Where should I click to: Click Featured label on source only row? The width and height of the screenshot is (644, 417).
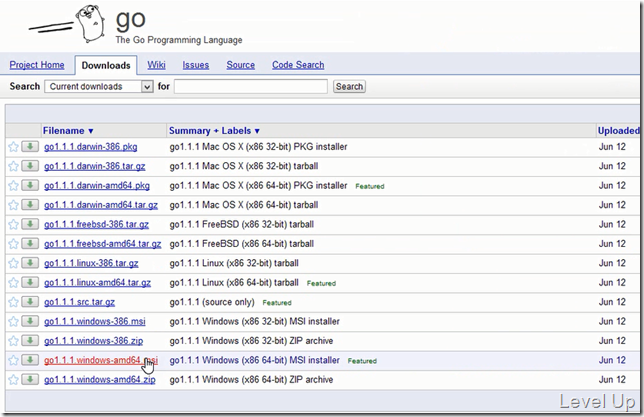coord(277,303)
